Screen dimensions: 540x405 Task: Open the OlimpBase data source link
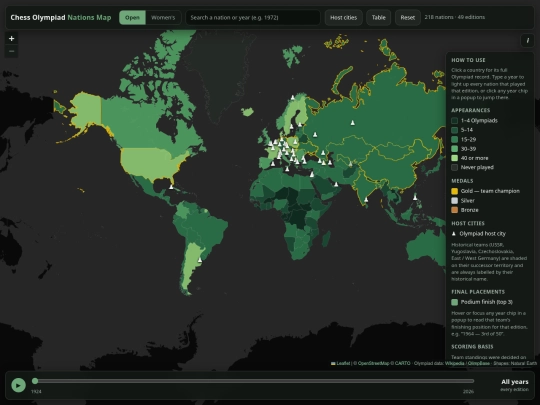coord(479,363)
